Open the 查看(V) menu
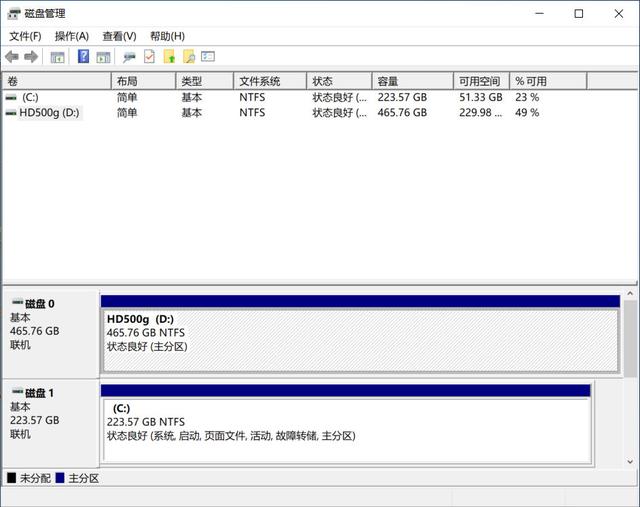 coord(119,36)
